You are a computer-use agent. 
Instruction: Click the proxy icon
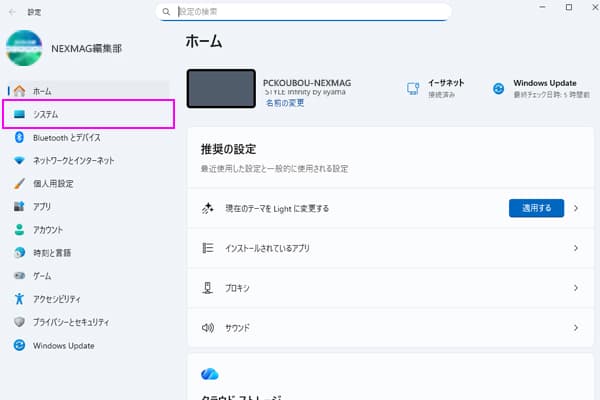point(207,288)
